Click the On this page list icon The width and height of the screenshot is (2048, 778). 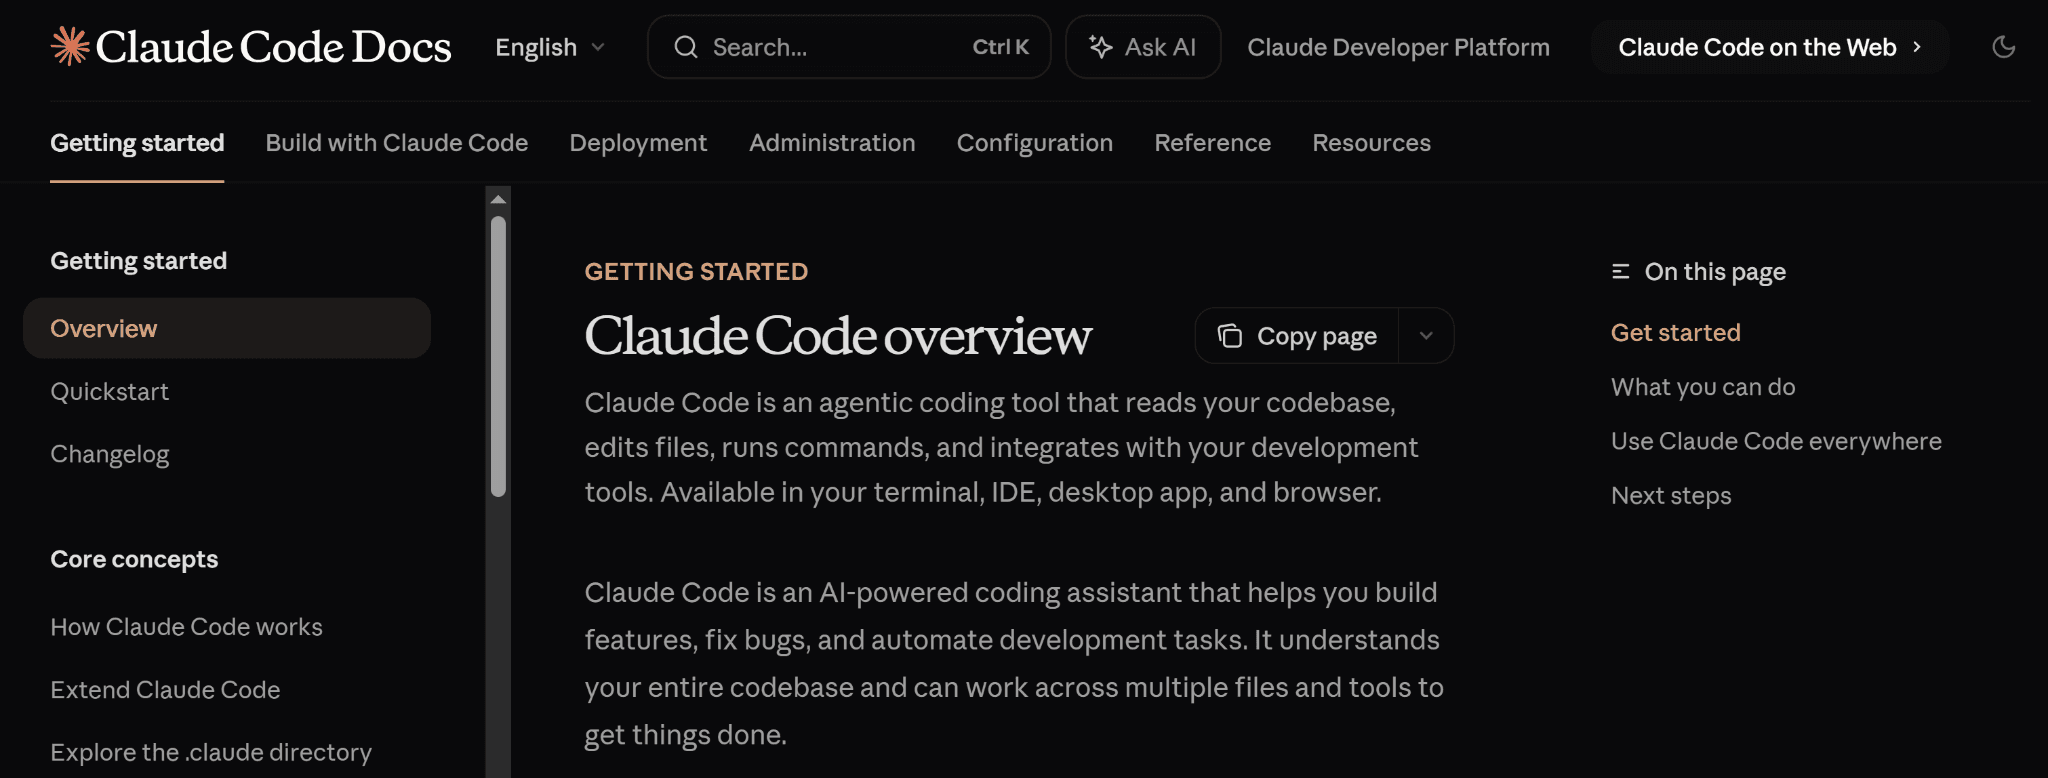[1621, 272]
